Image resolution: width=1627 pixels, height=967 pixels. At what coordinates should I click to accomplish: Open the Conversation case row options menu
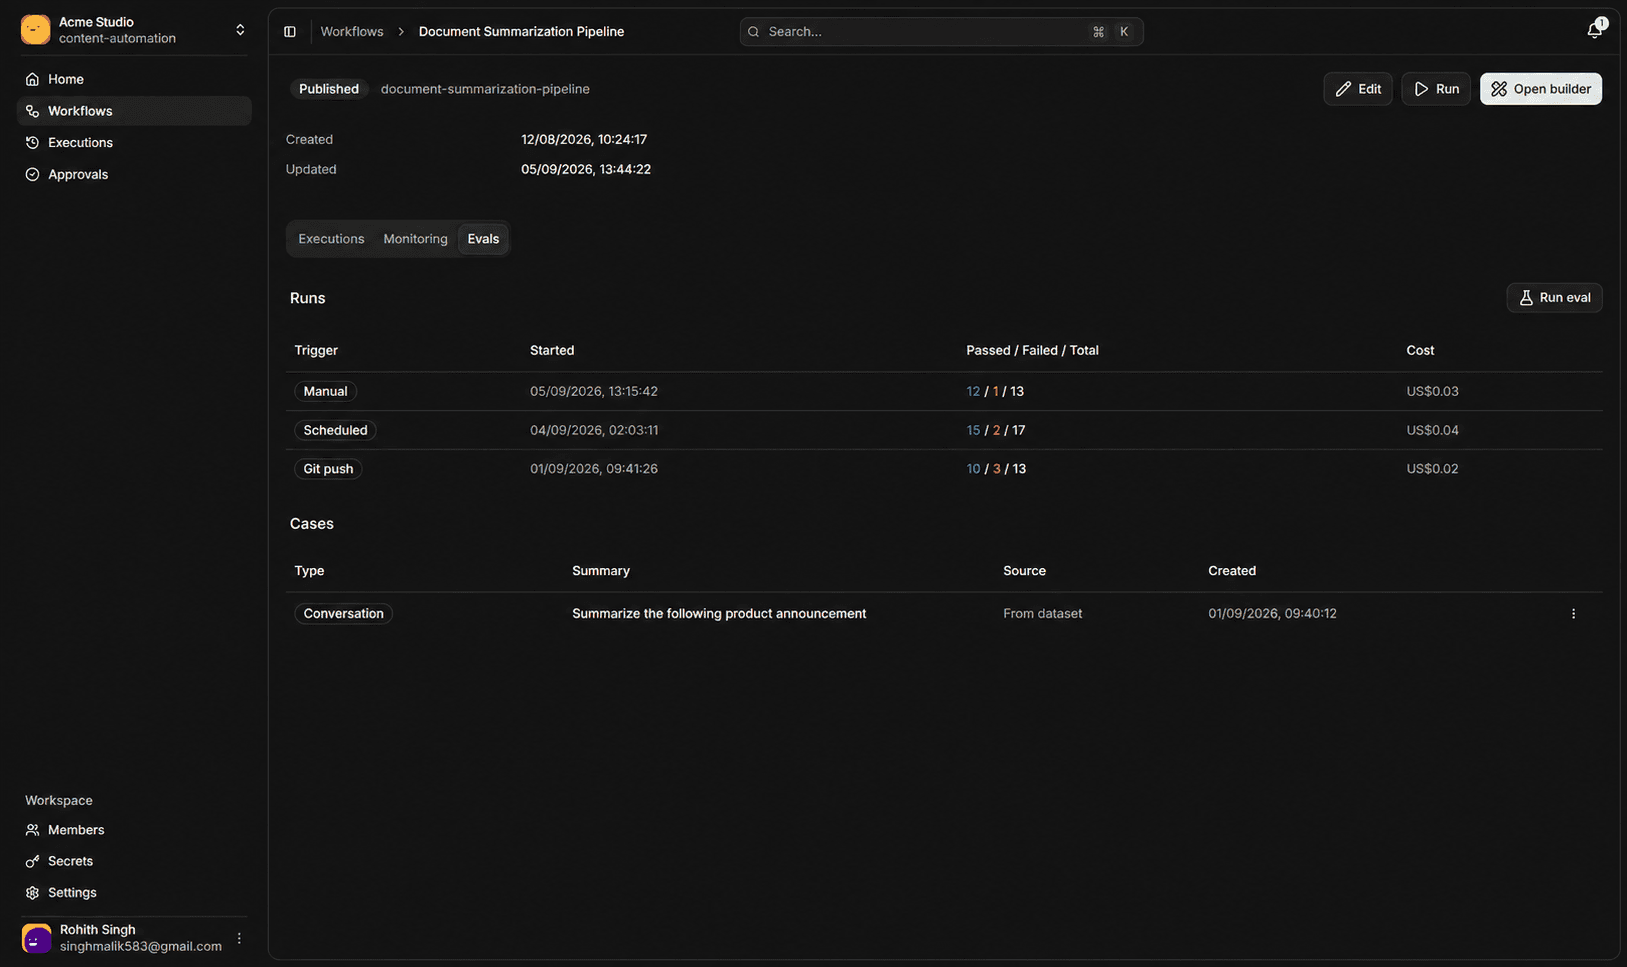tap(1573, 614)
